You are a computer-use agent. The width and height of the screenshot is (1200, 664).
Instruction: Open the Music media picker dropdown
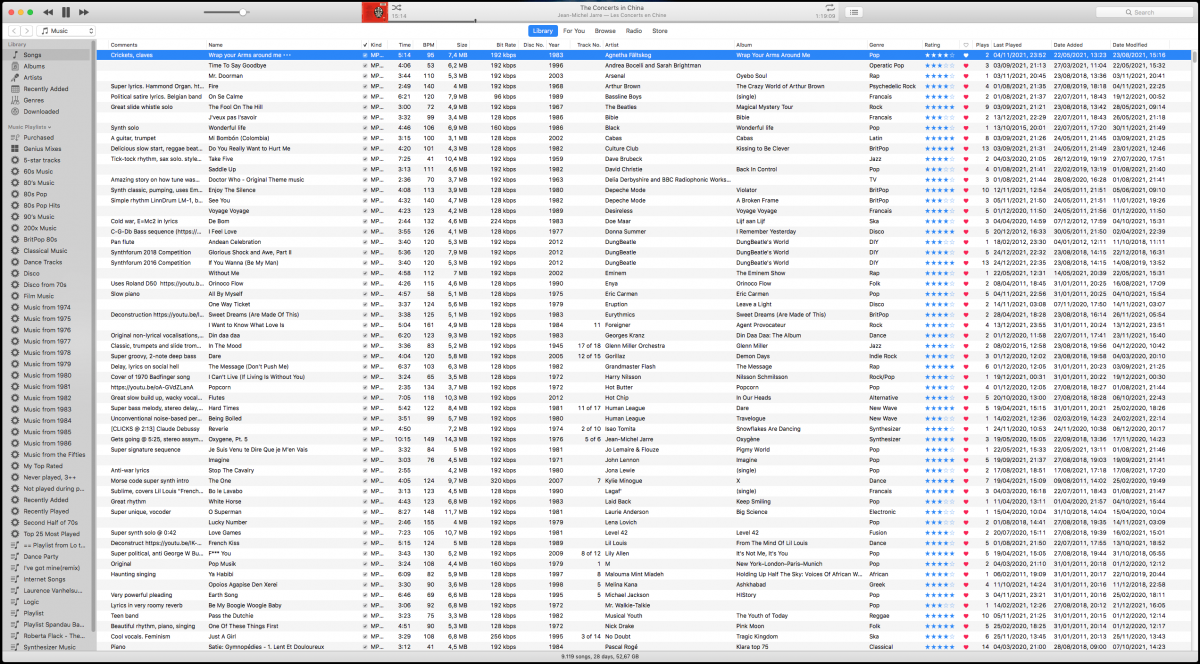[64, 31]
